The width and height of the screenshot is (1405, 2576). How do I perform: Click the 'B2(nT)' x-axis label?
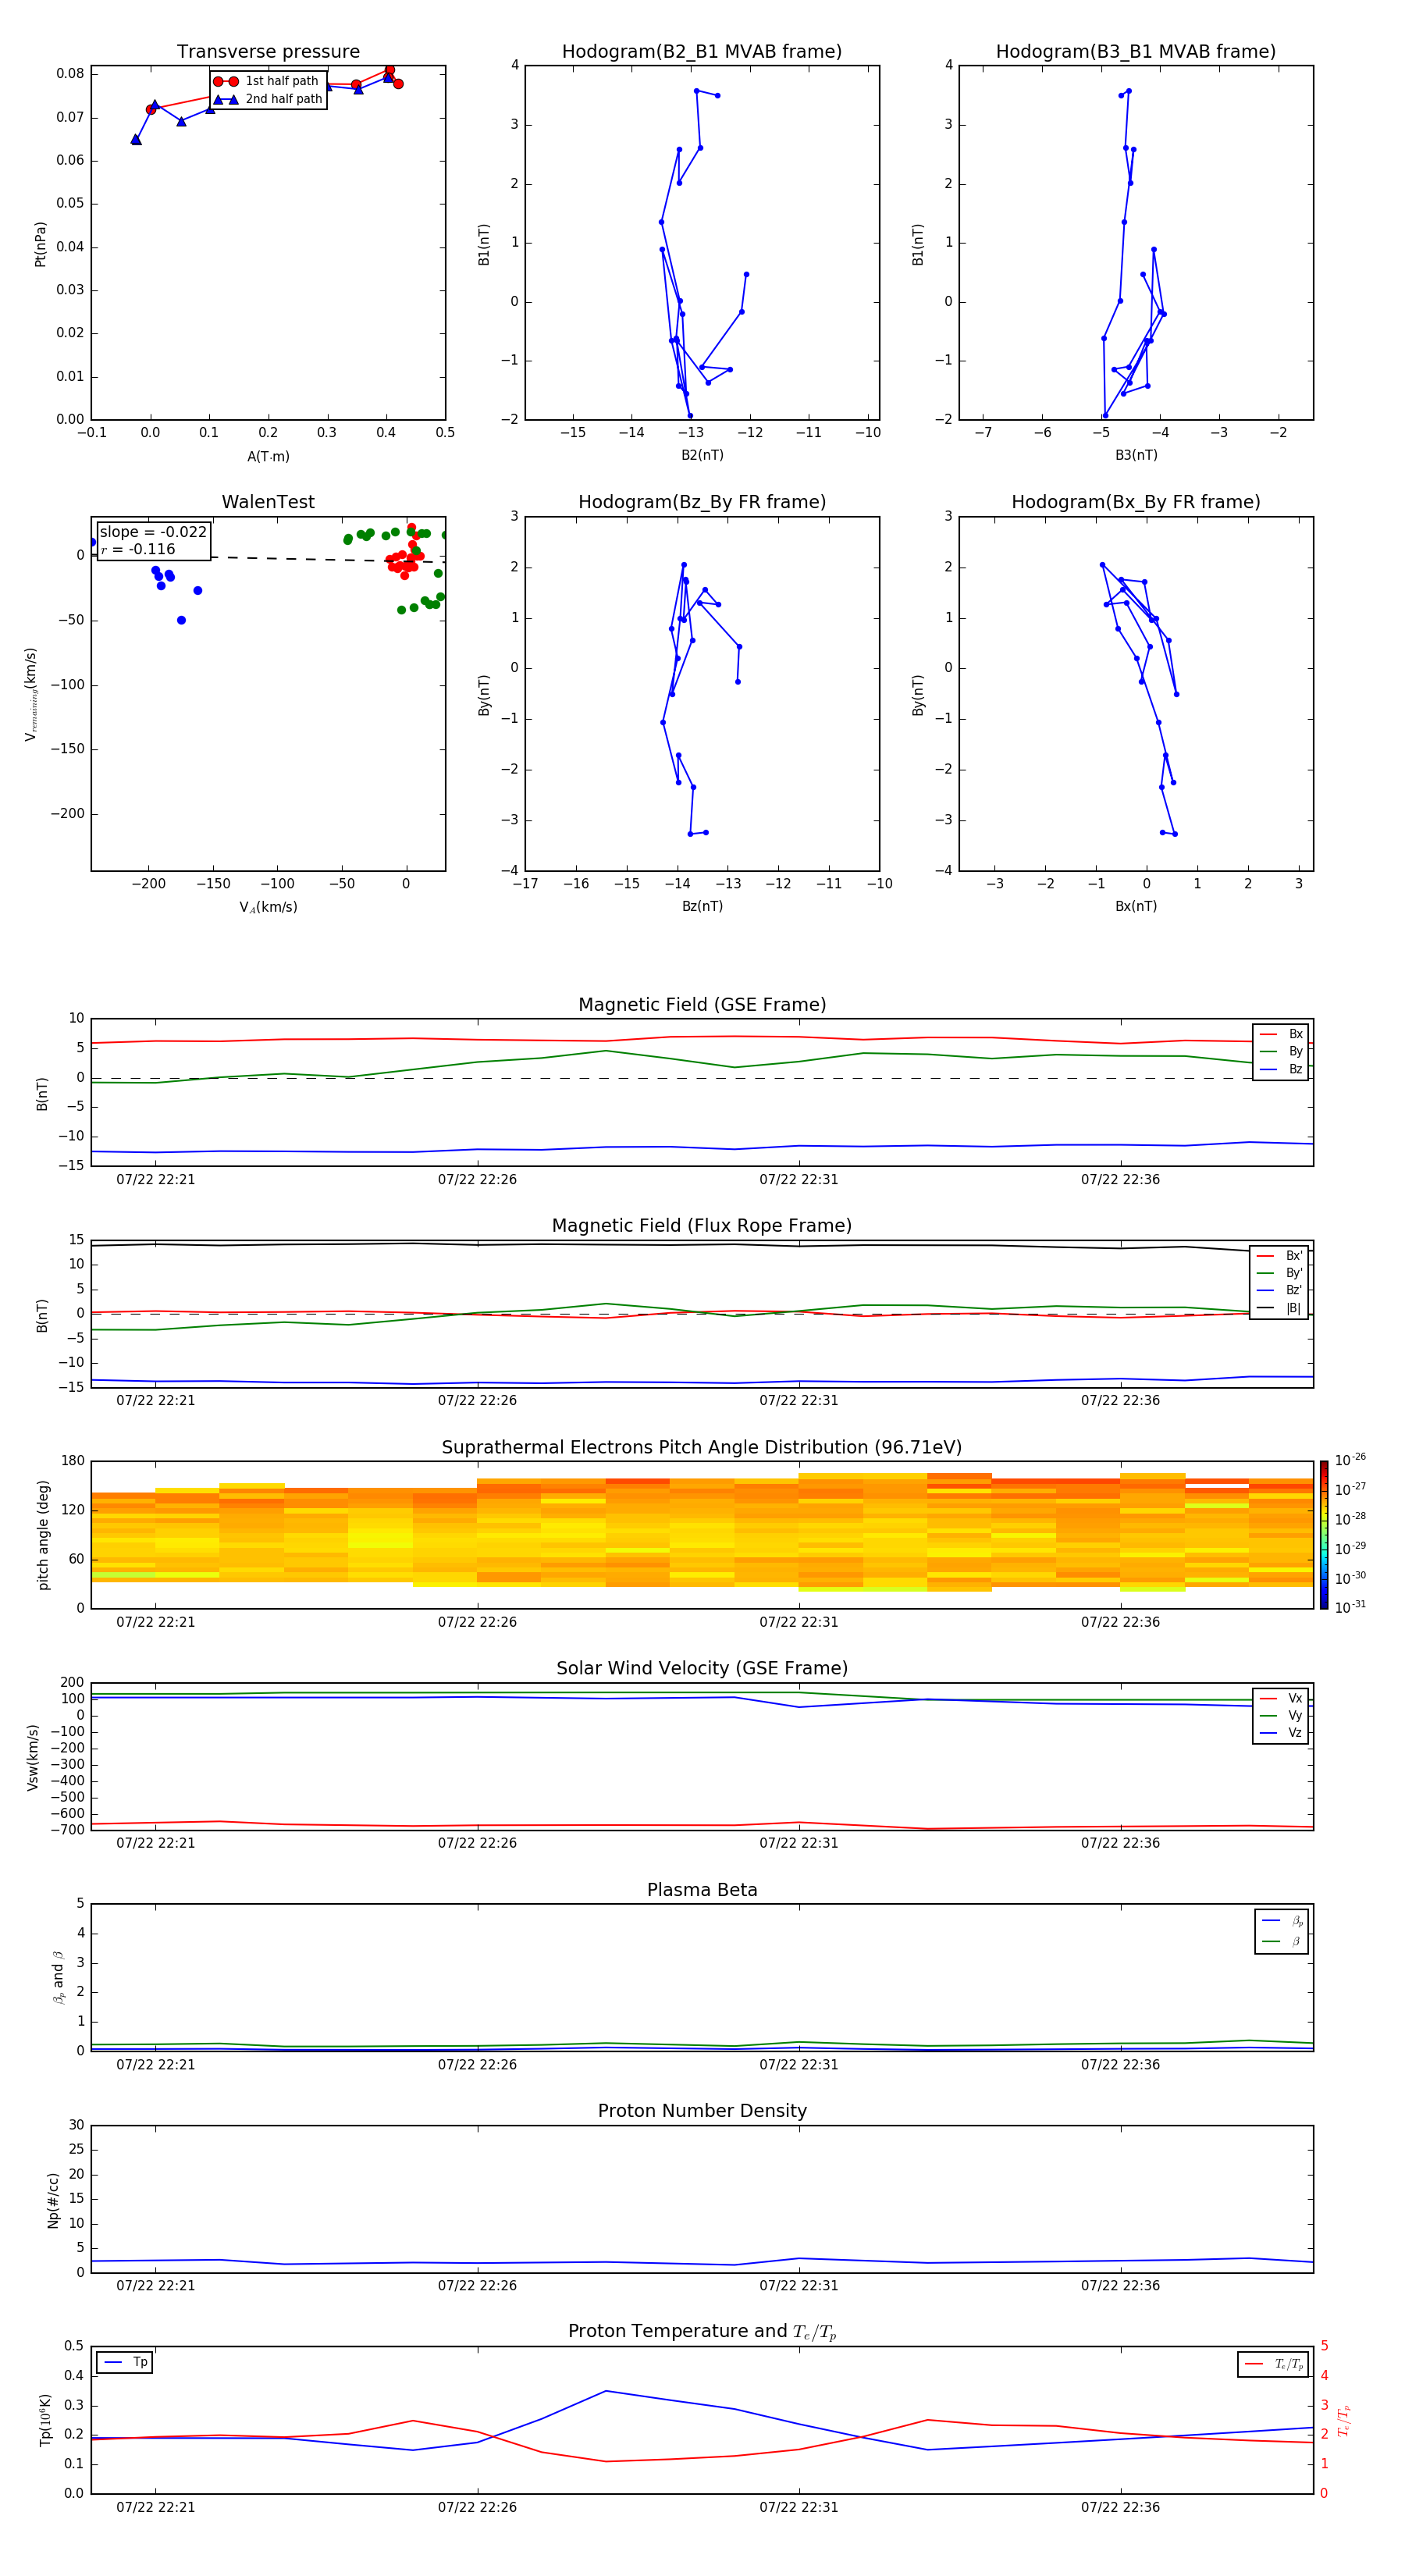(702, 455)
